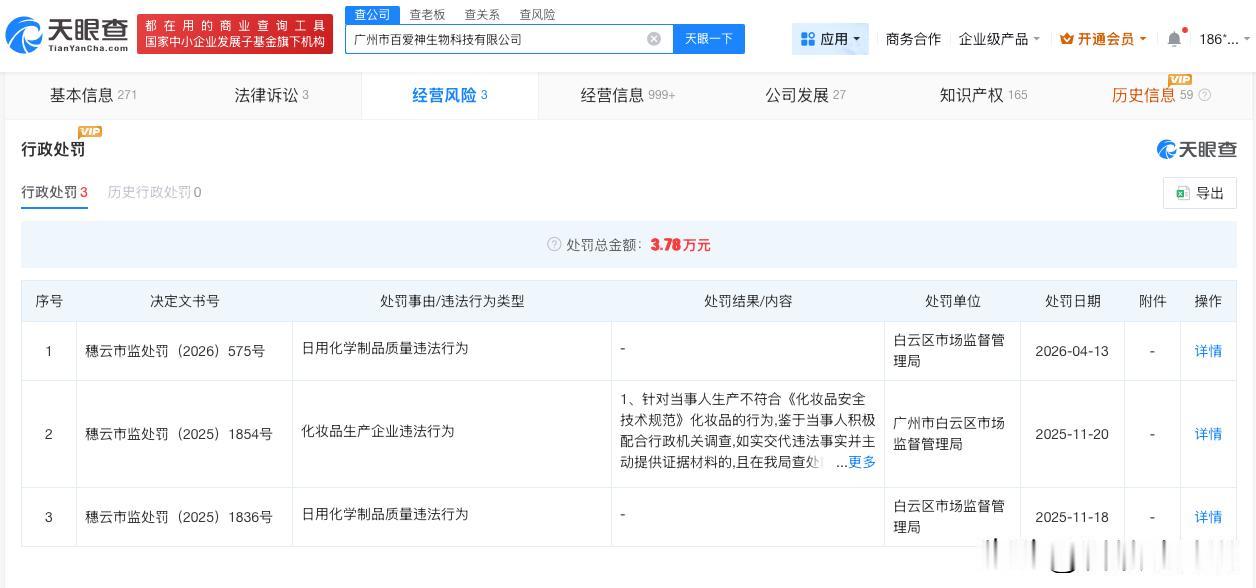
Task: Open the 经营信息 tab
Action: pyautogui.click(x=628, y=95)
